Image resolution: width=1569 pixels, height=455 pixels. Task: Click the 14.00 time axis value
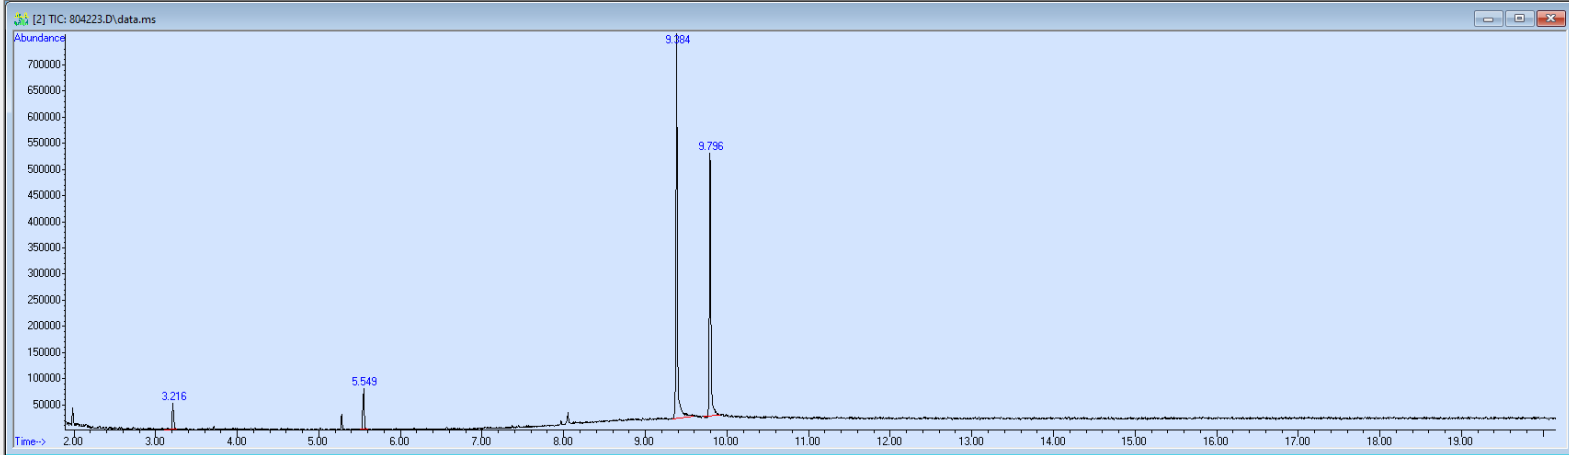[1053, 441]
